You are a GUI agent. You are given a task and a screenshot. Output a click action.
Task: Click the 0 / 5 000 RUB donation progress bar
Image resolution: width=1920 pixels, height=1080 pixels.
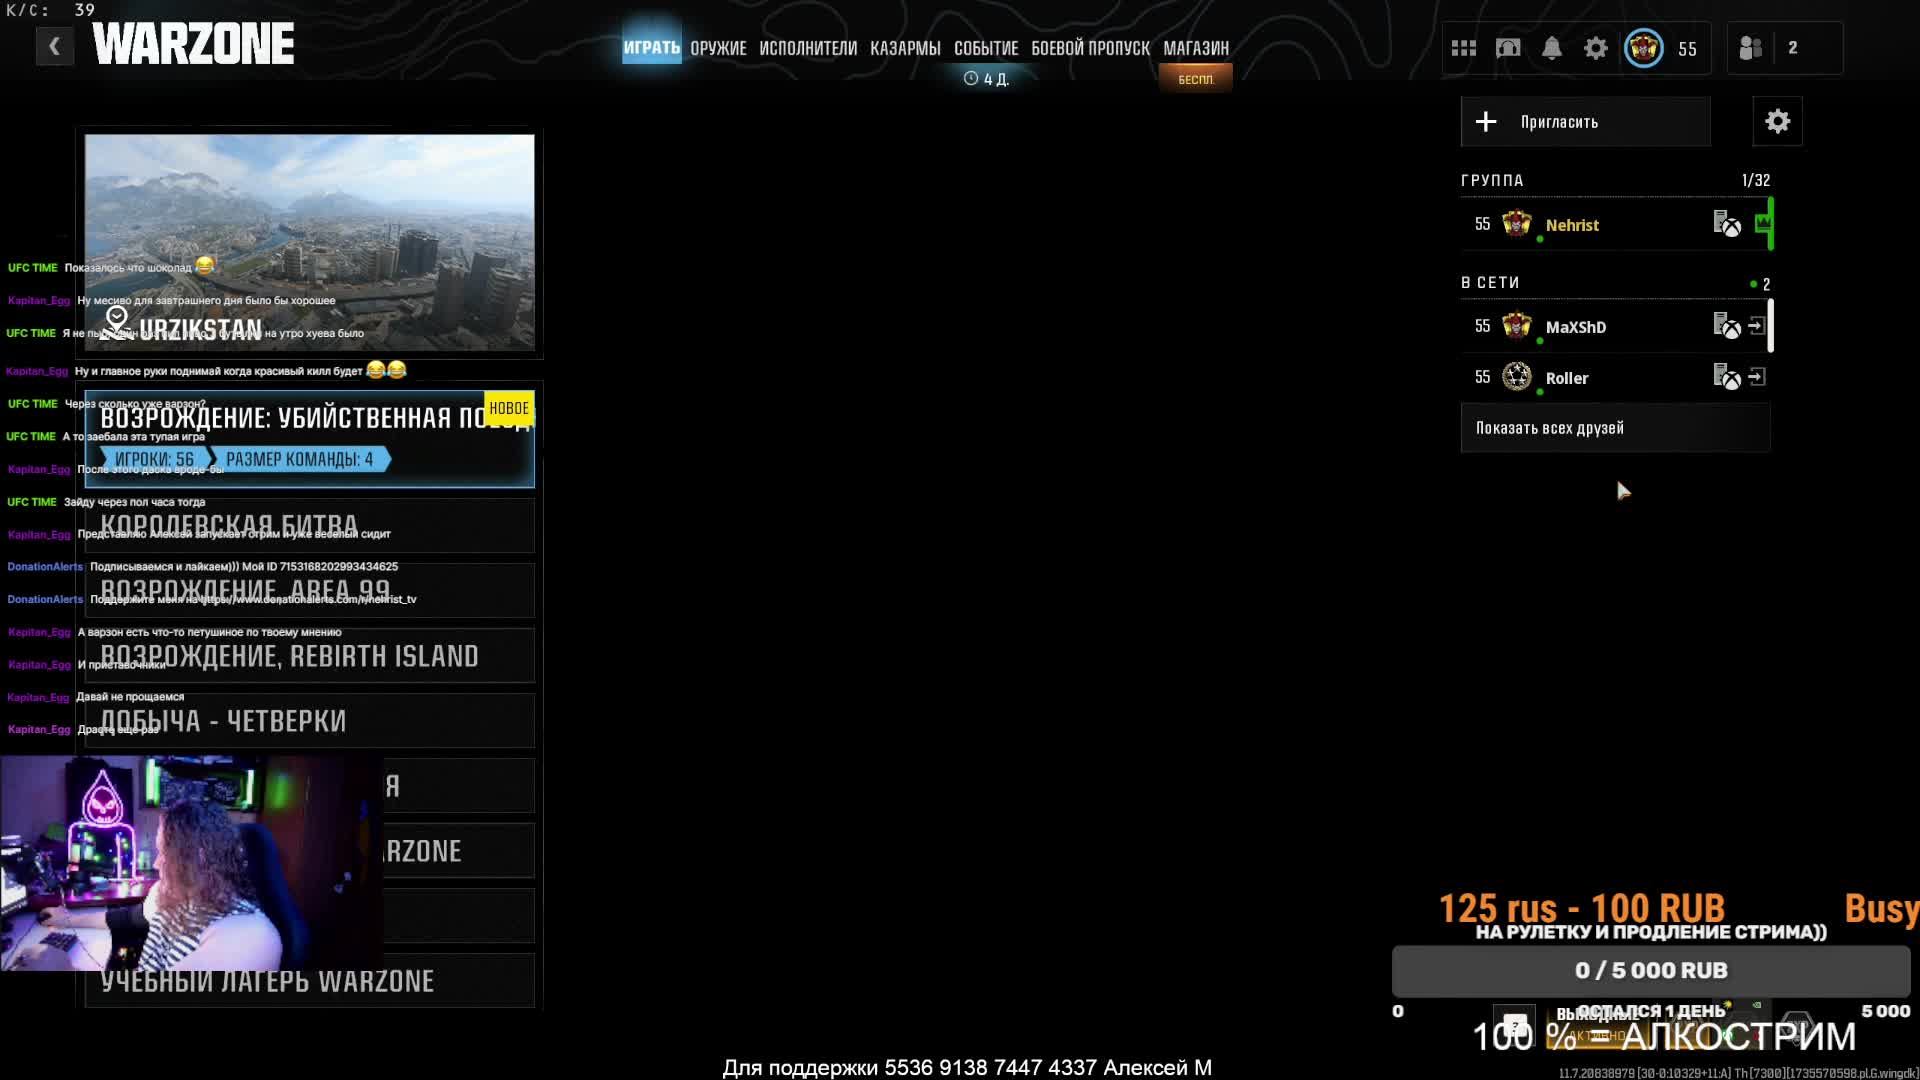click(x=1650, y=970)
